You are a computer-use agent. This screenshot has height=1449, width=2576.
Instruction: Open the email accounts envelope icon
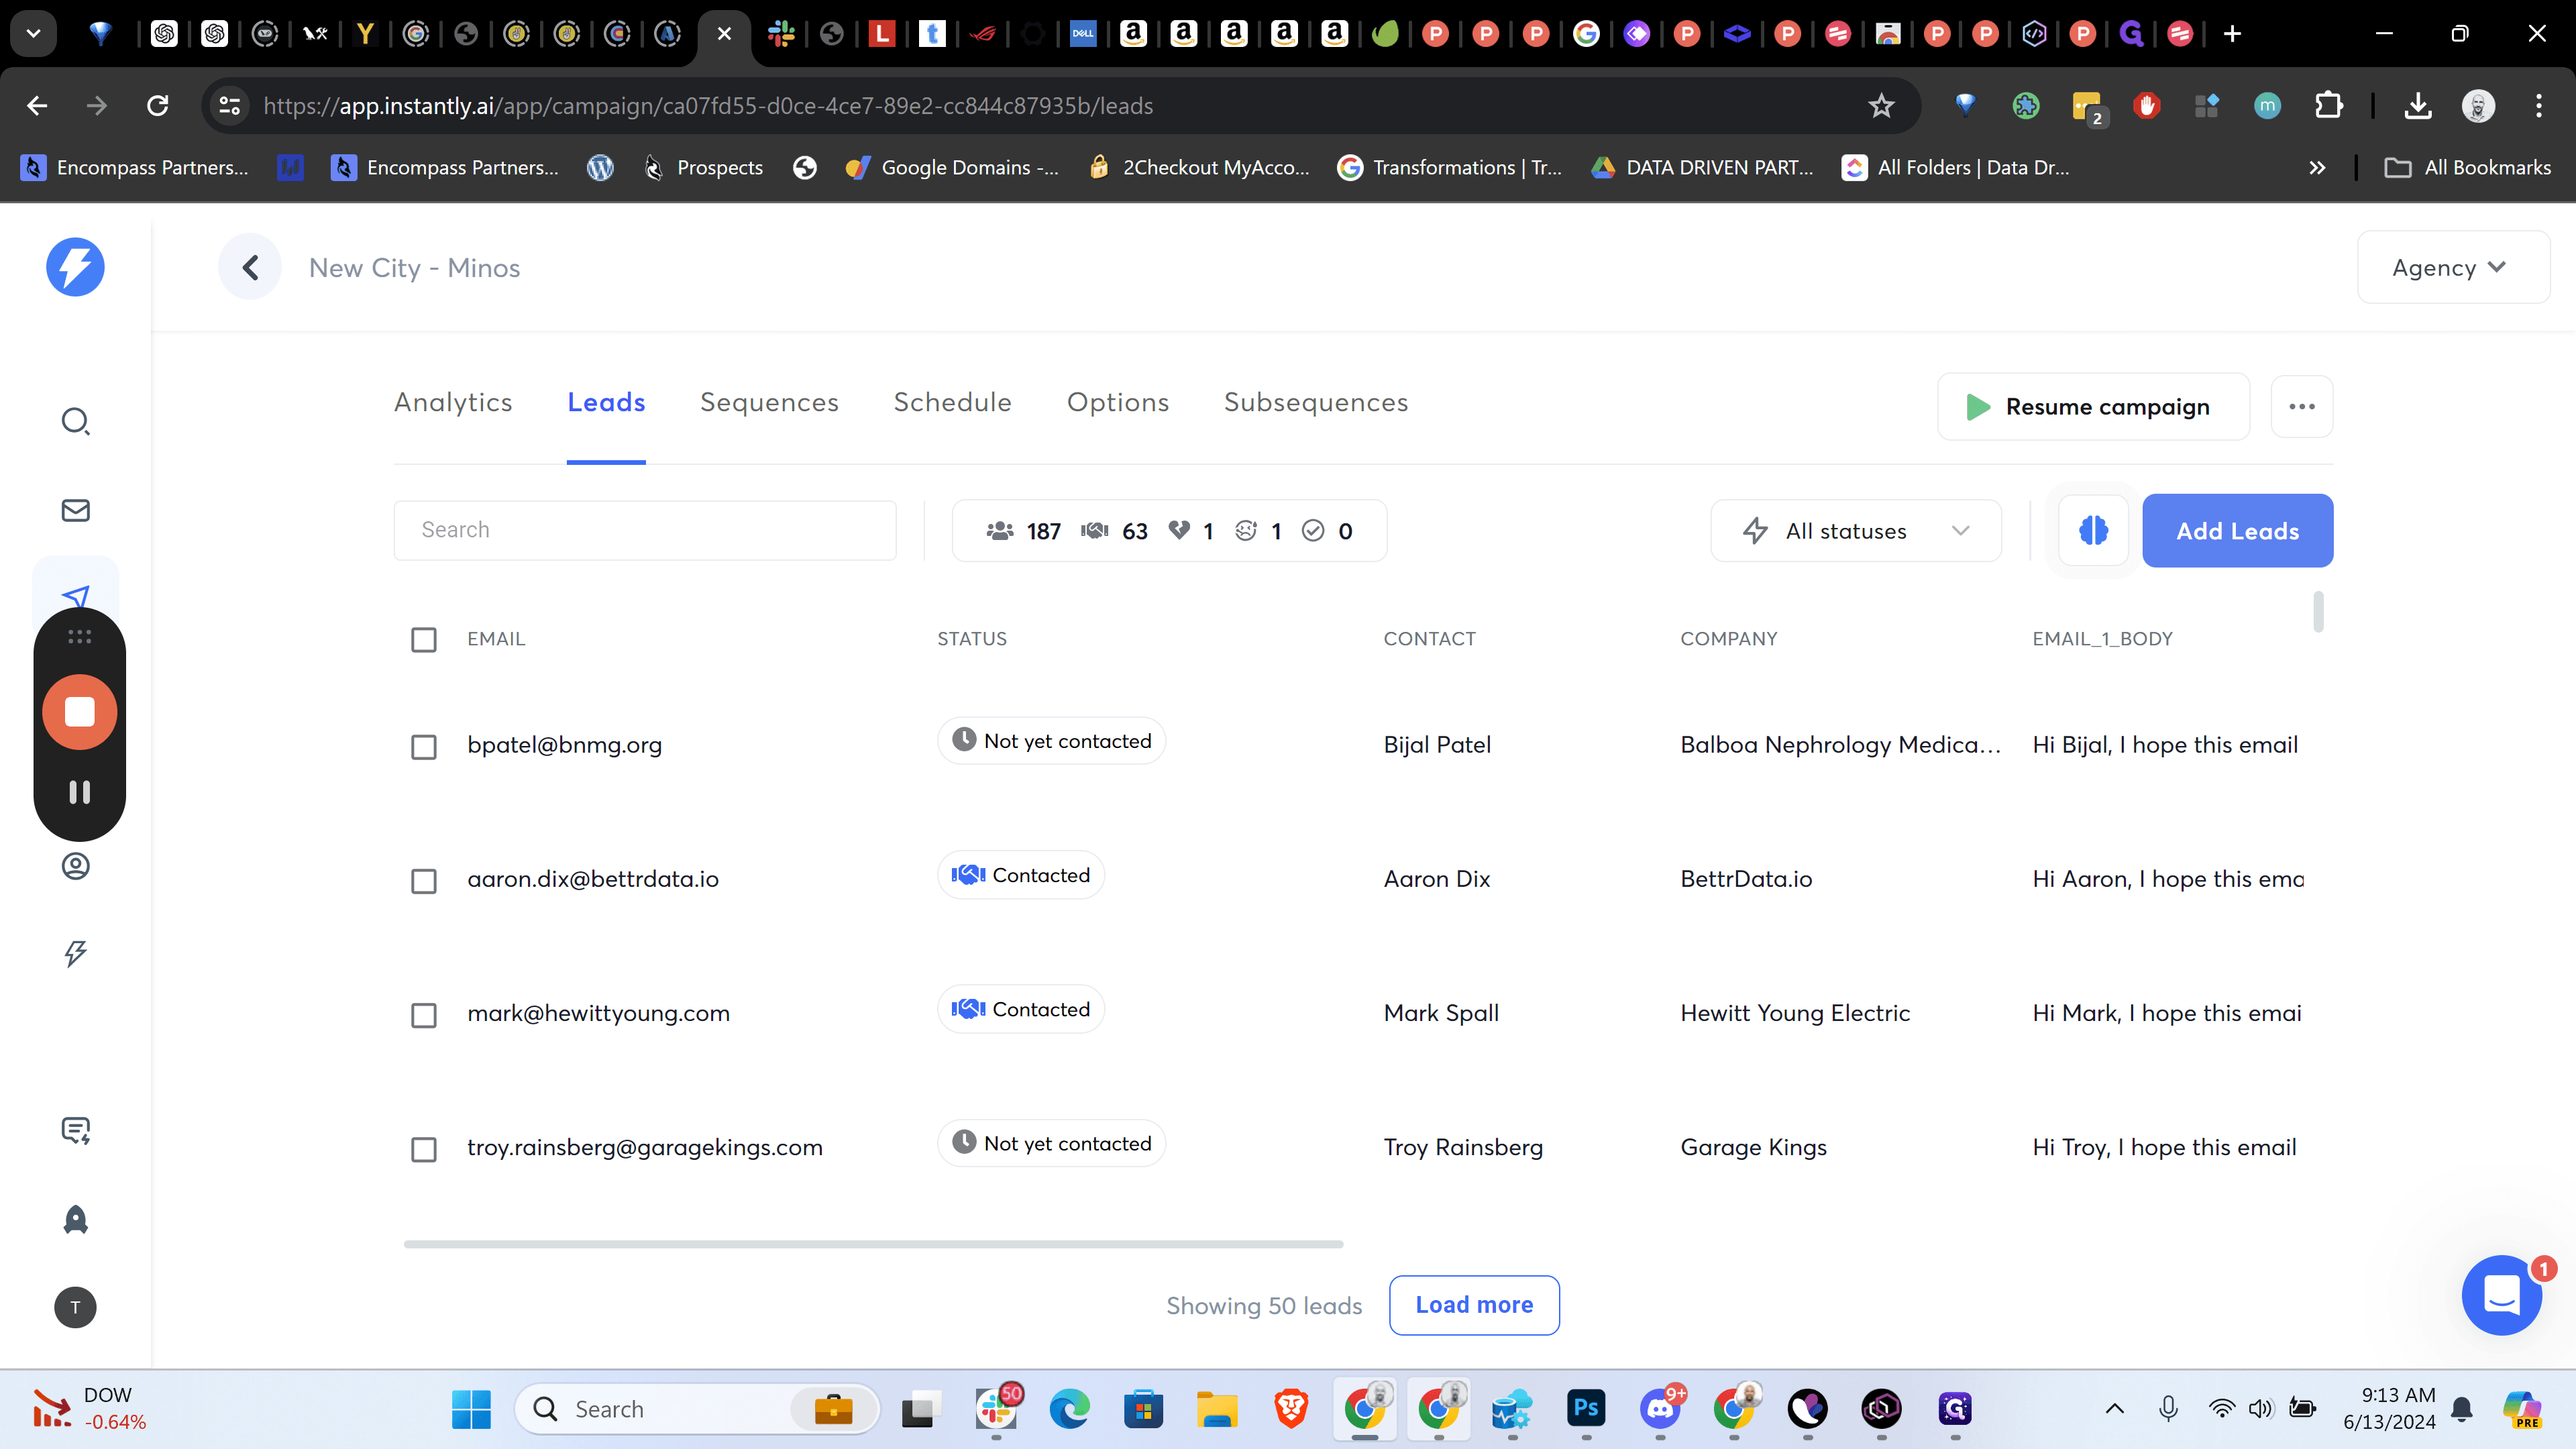76,510
